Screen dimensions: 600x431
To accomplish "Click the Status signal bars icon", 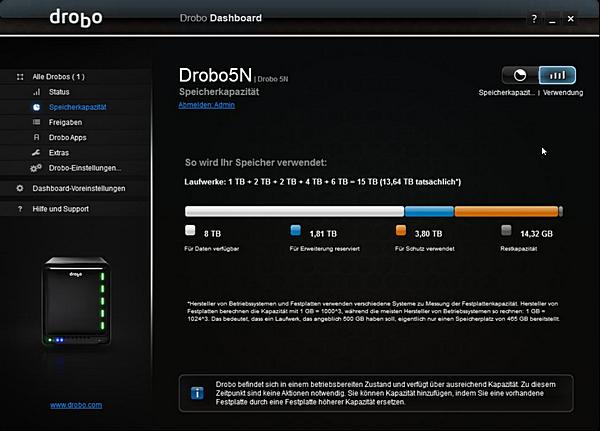I will point(36,92).
